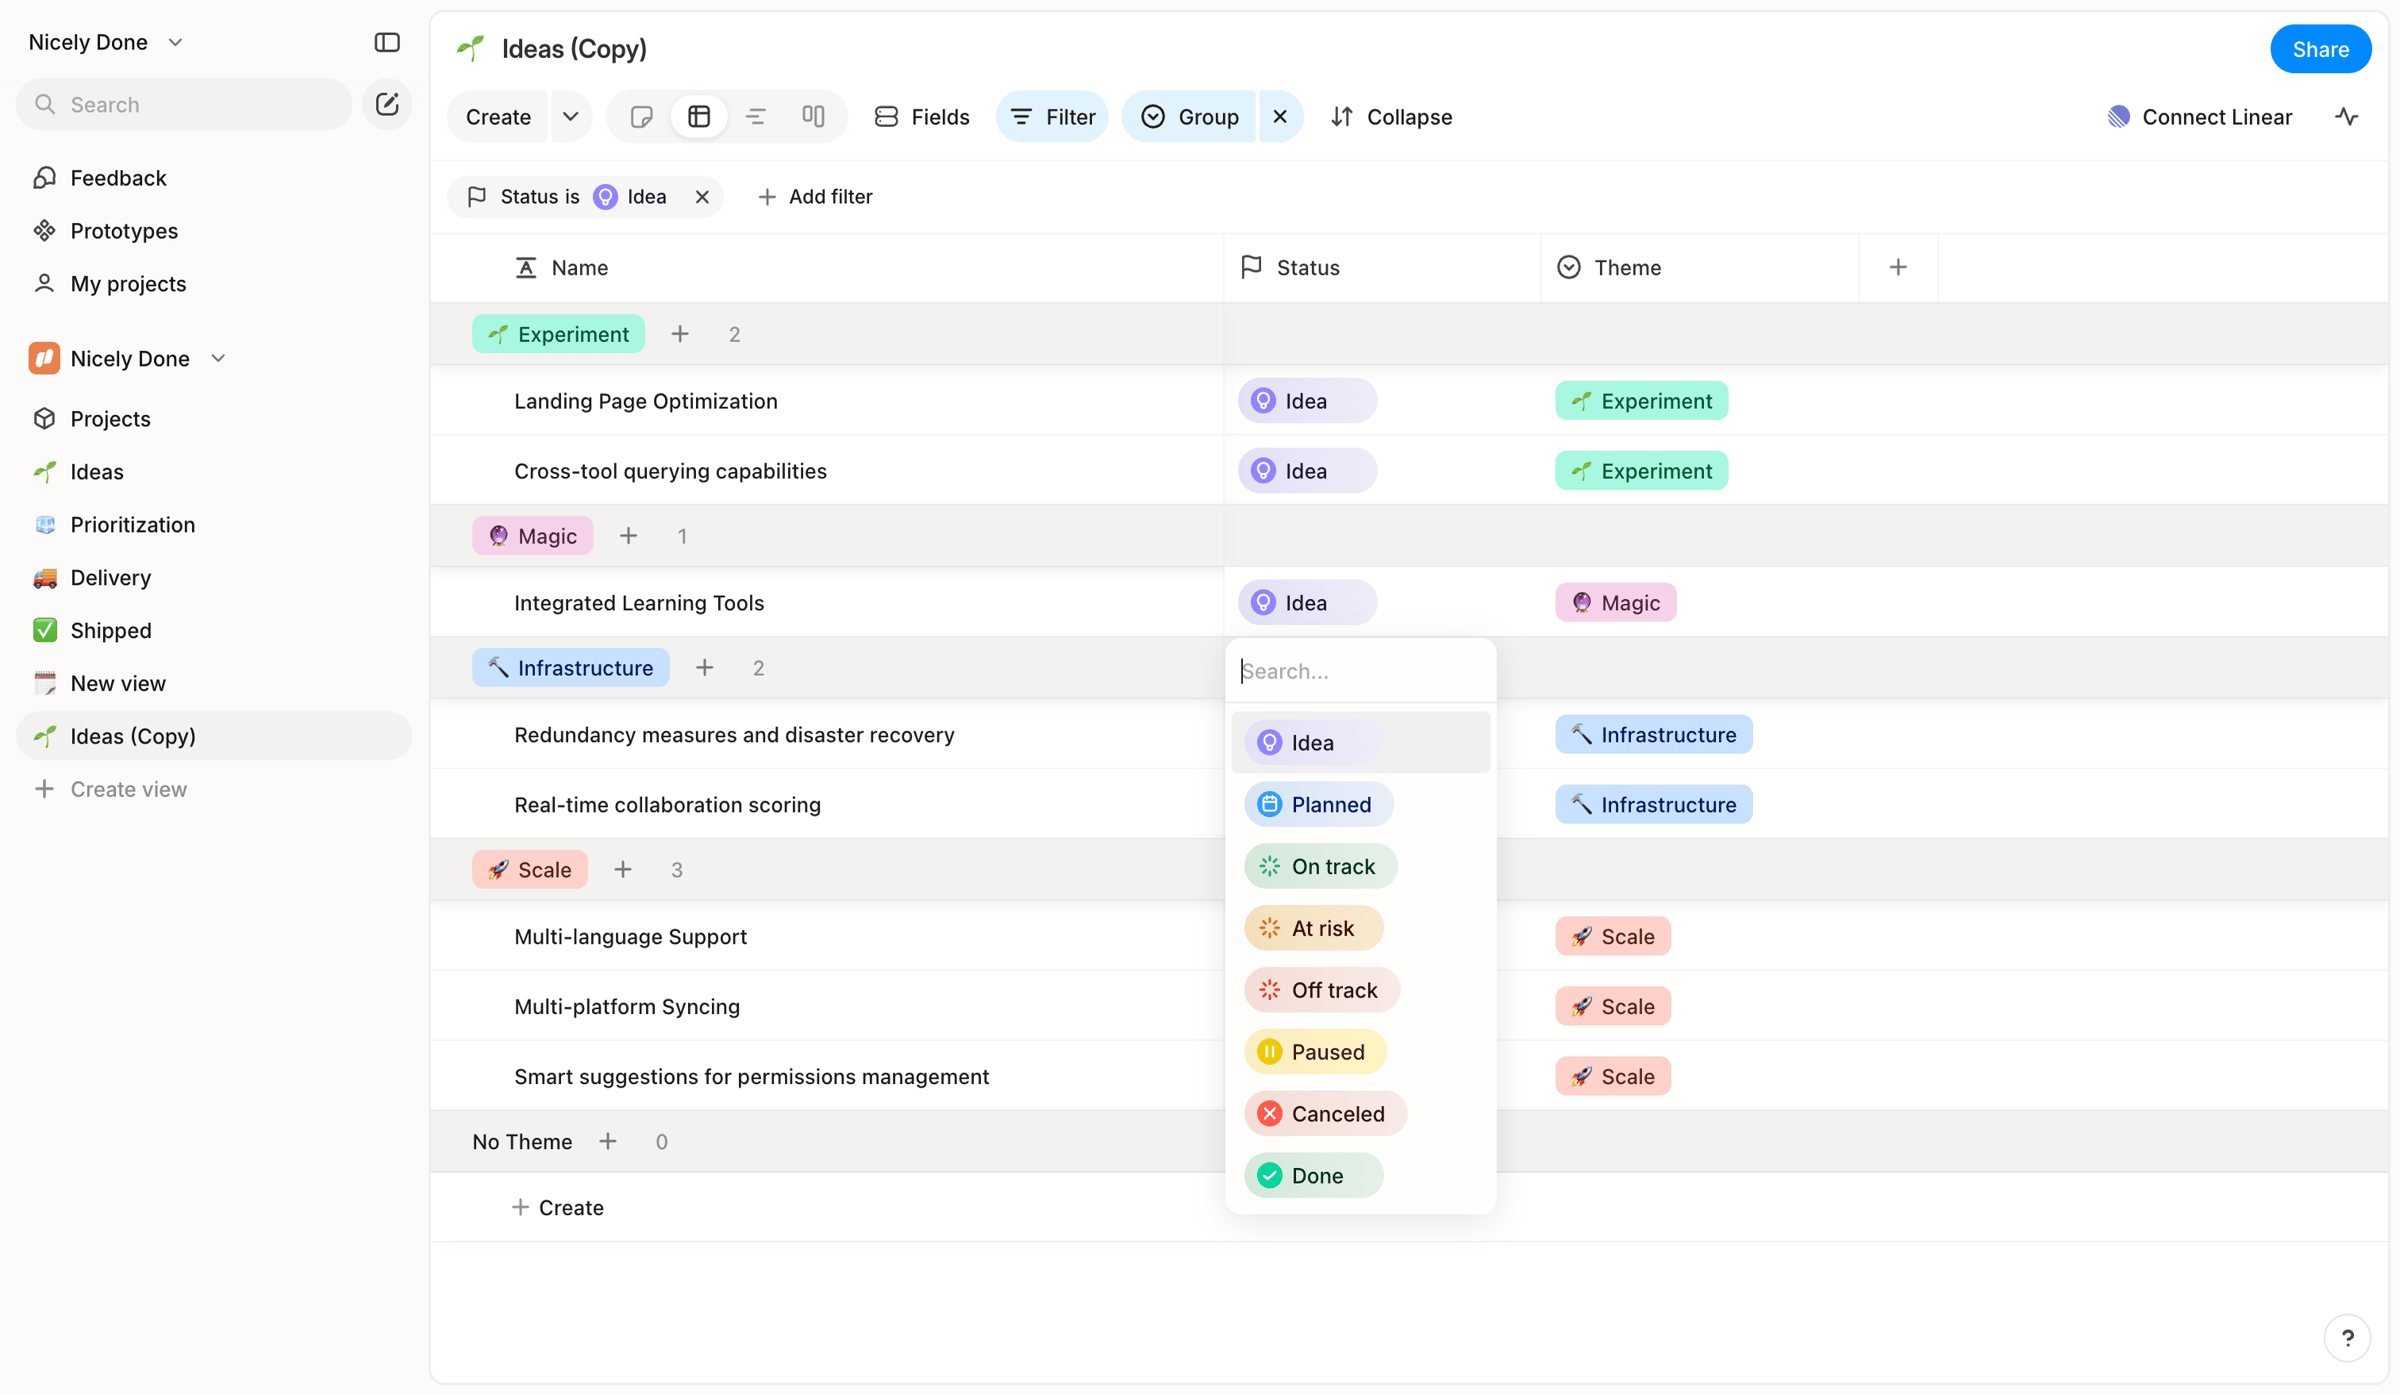The height and width of the screenshot is (1395, 2400).
Task: Open the Group options
Action: (1190, 117)
